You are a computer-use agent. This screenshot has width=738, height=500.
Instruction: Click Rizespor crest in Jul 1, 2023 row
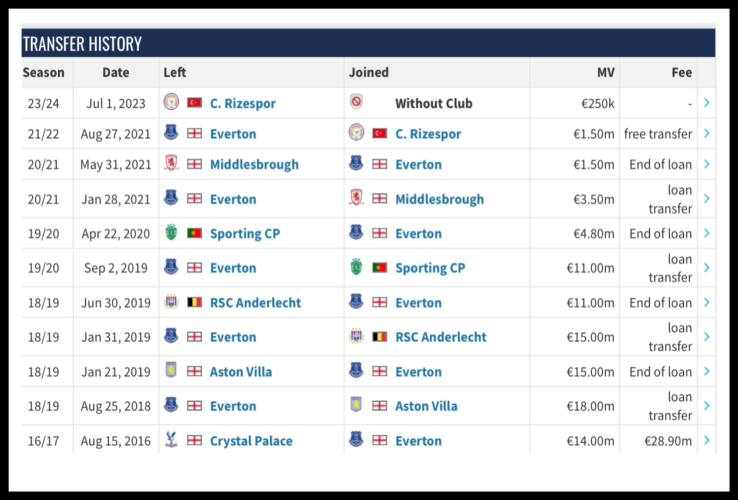pyautogui.click(x=171, y=103)
